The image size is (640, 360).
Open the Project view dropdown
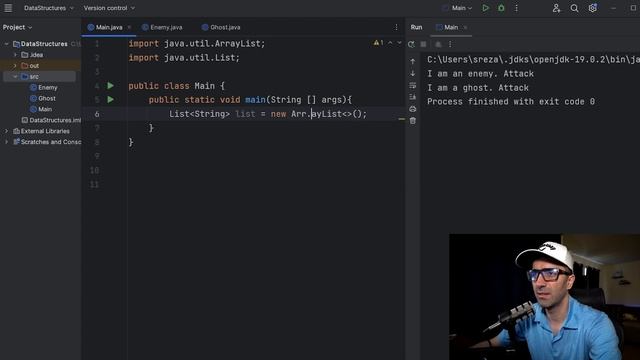coord(18,27)
